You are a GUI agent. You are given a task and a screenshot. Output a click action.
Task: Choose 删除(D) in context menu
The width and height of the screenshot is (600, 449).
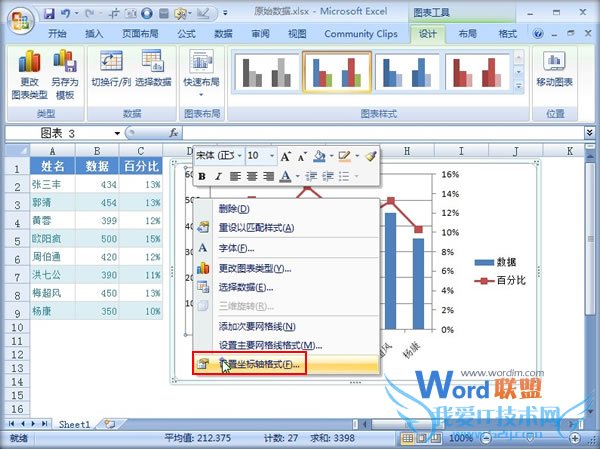pyautogui.click(x=287, y=209)
